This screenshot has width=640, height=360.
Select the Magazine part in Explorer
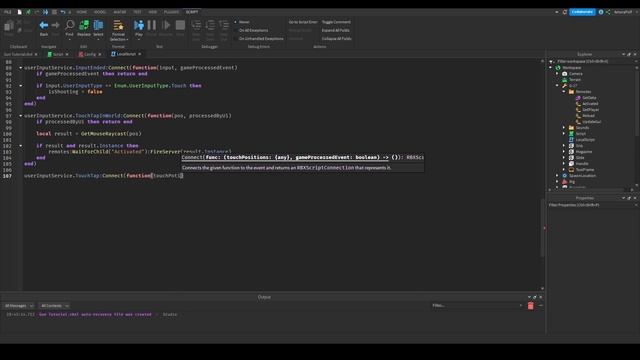click(x=584, y=152)
